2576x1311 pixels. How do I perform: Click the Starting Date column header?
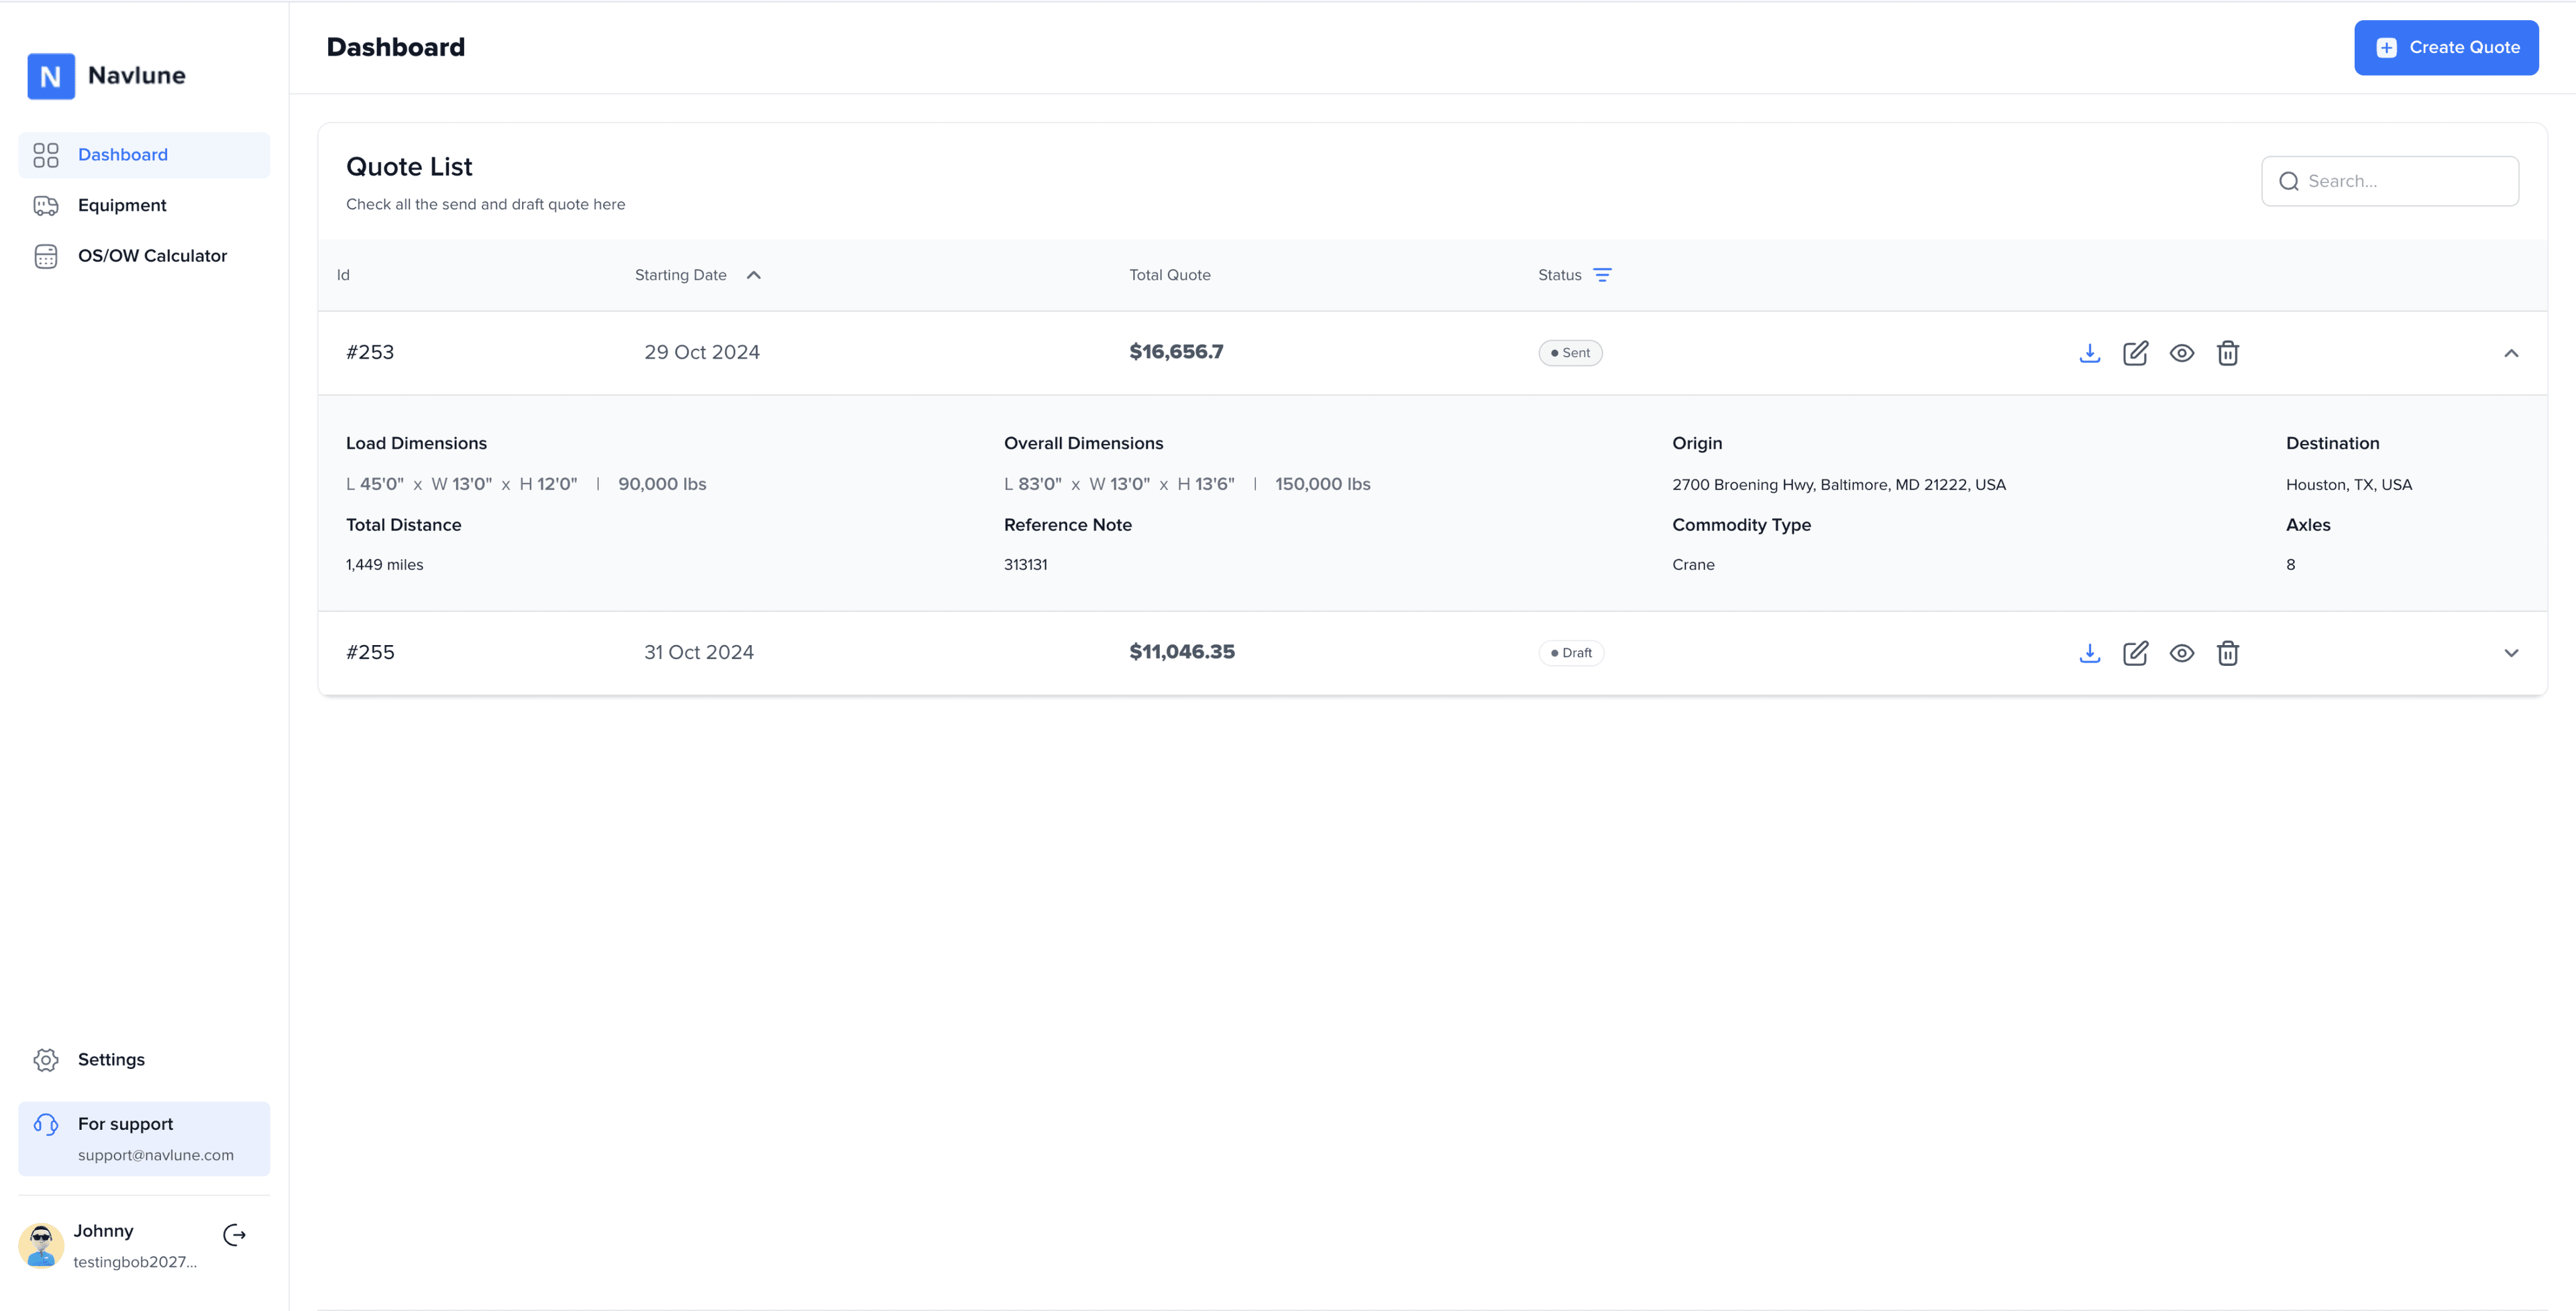[681, 275]
